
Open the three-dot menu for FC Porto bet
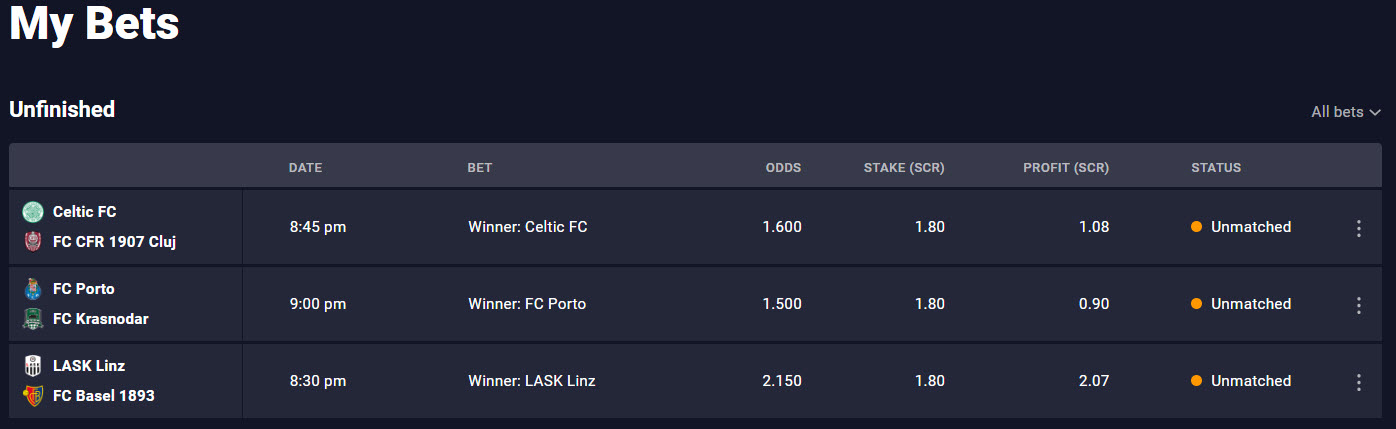(1358, 305)
